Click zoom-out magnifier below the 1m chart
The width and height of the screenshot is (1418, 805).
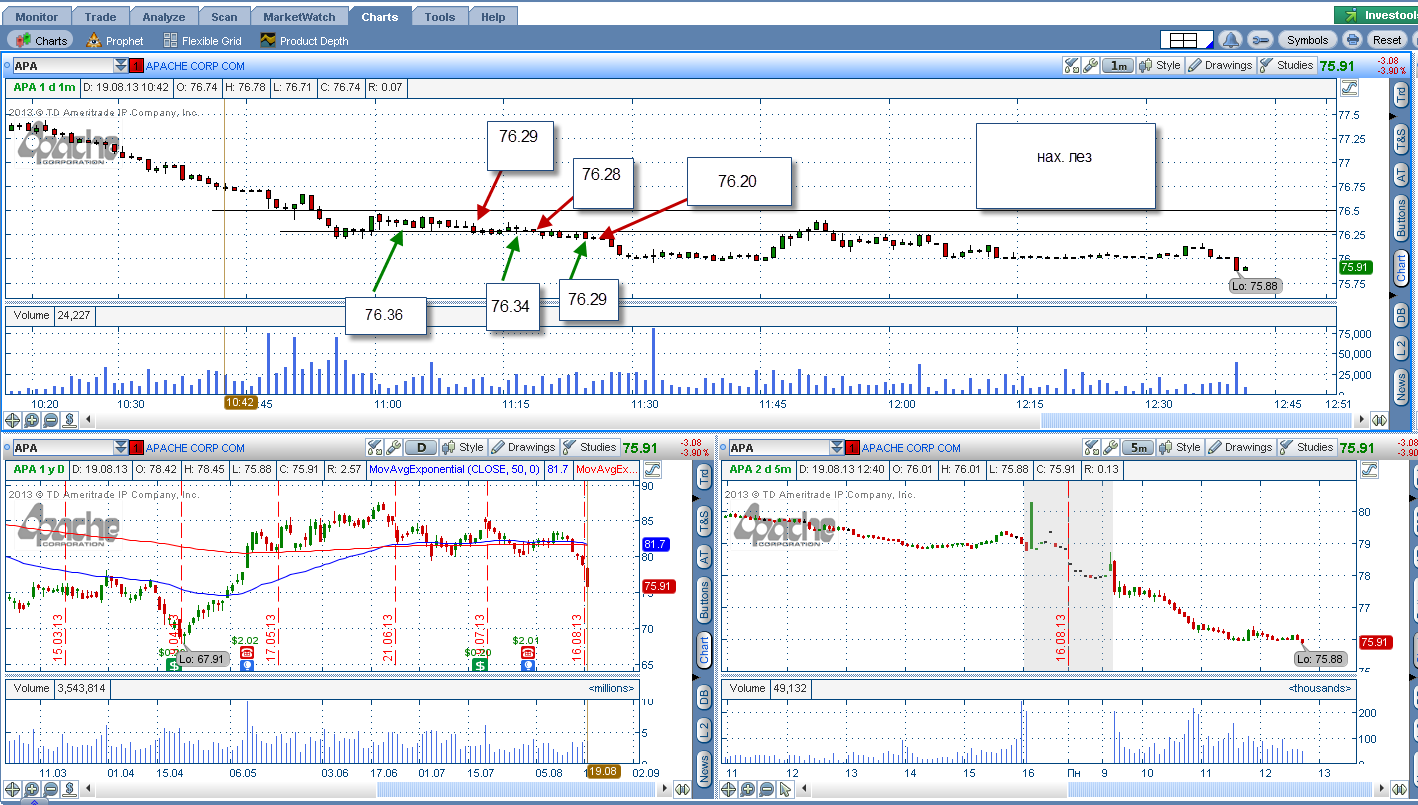point(50,421)
